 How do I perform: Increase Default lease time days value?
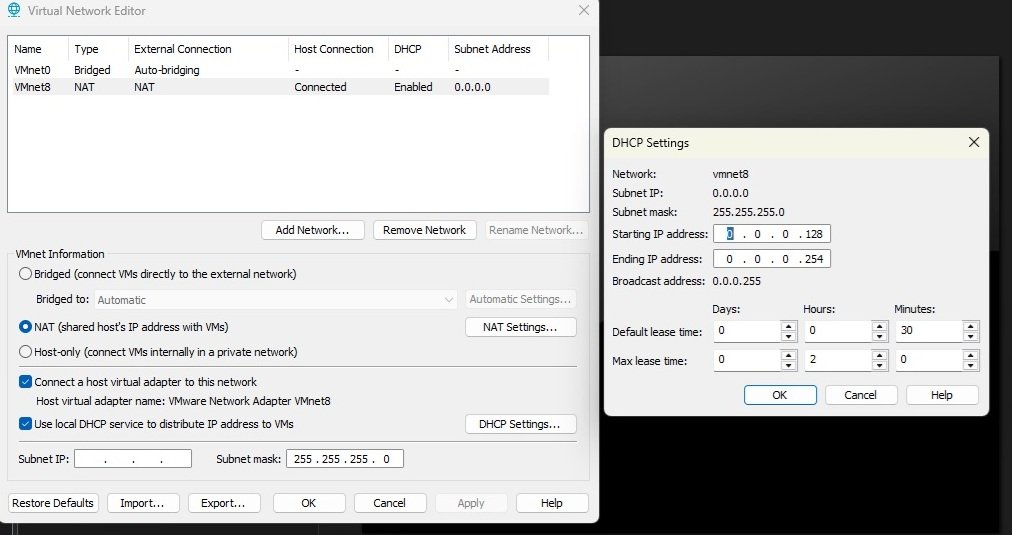click(788, 326)
